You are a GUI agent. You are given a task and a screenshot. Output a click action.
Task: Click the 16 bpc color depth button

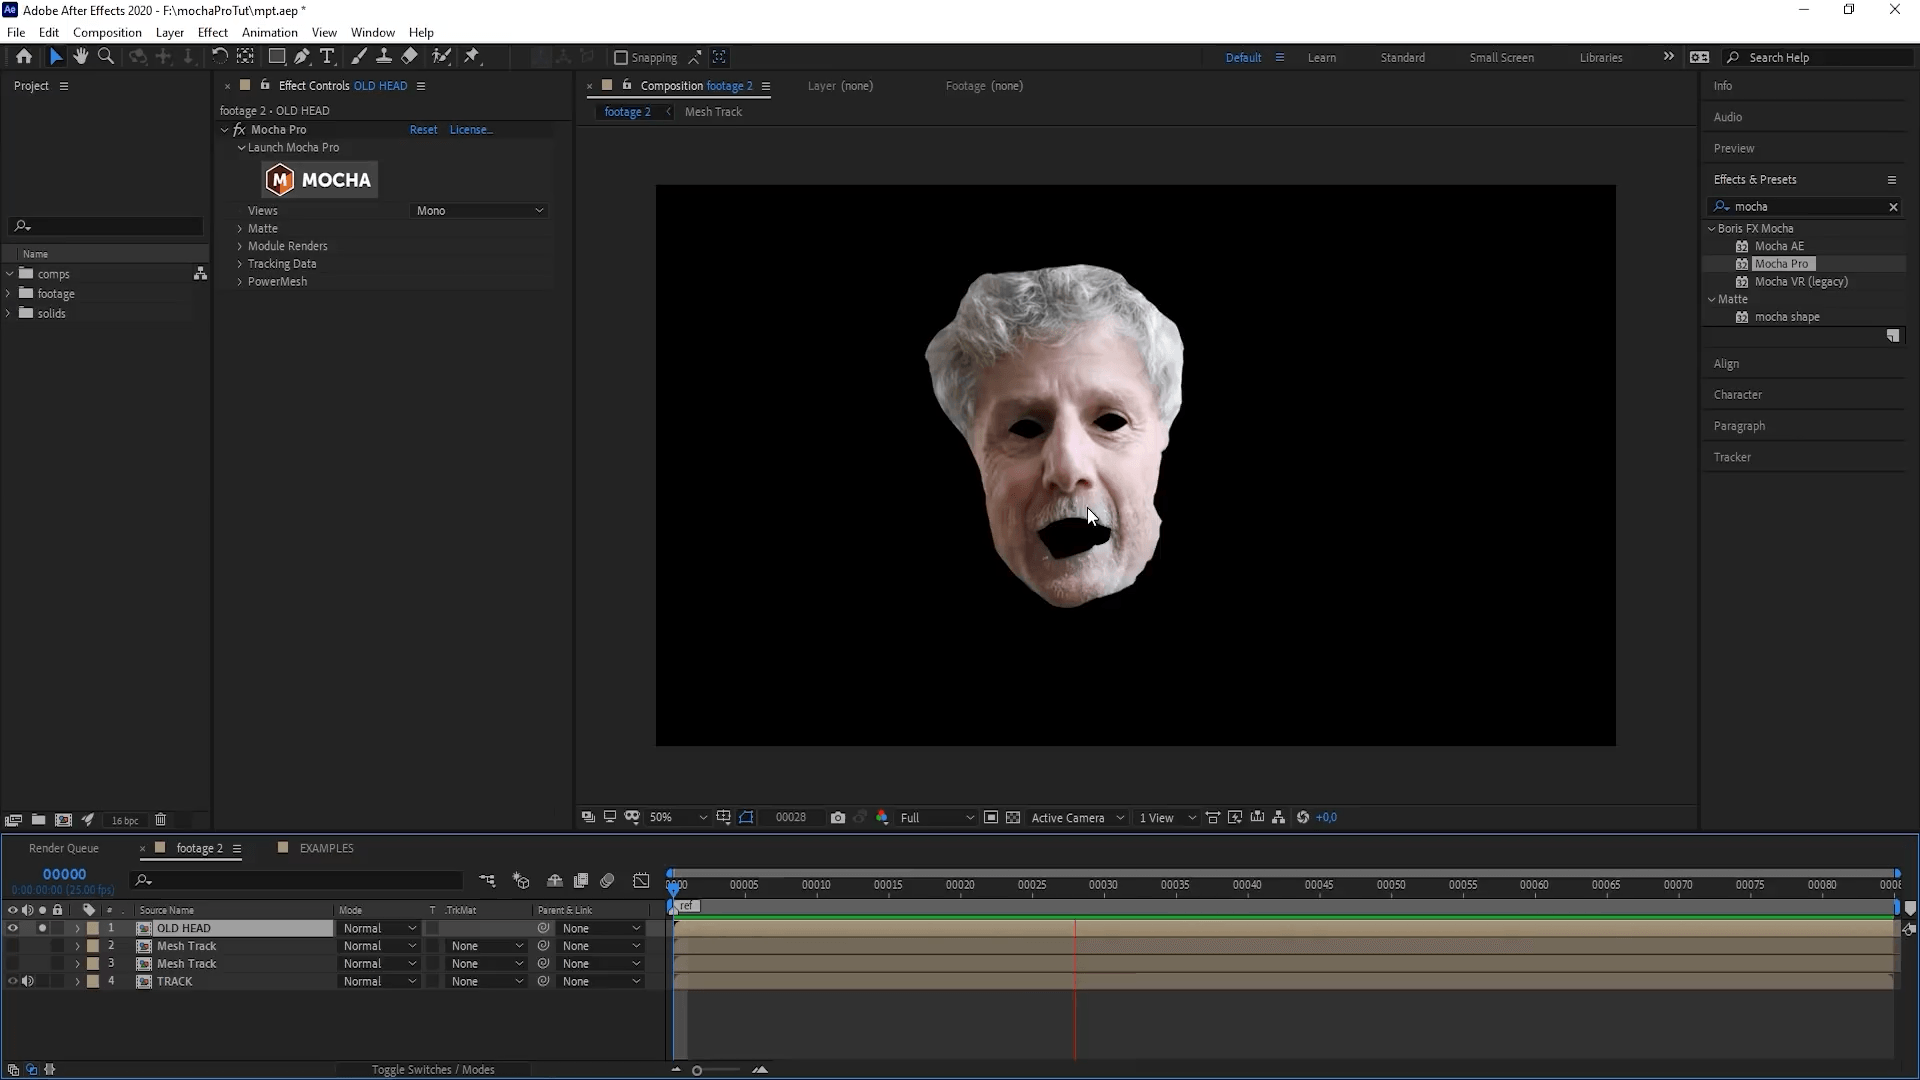pos(125,821)
